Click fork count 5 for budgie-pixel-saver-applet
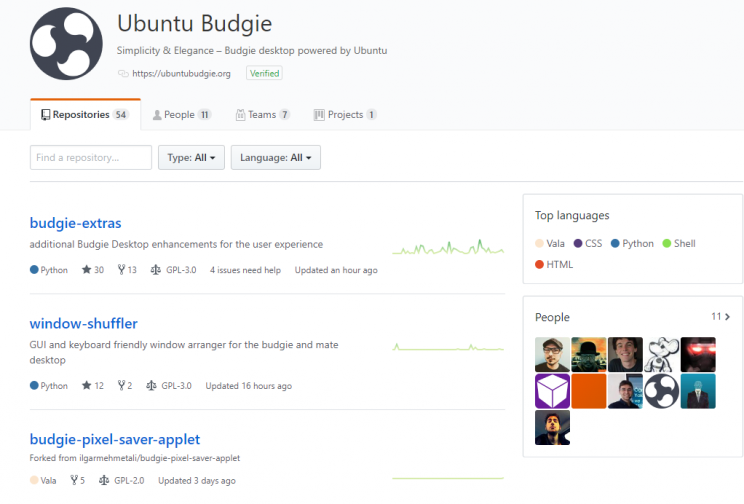This screenshot has height=504, width=744. pyautogui.click(x=78, y=481)
